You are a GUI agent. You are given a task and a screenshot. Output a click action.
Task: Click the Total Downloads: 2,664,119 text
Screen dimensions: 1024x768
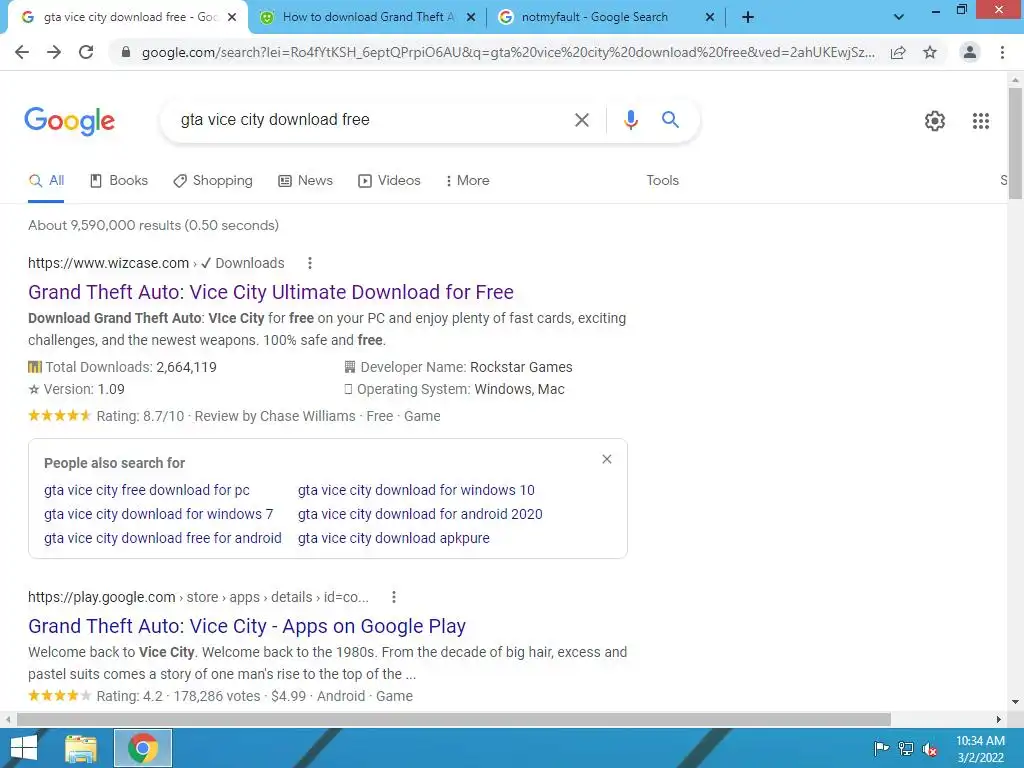click(122, 367)
